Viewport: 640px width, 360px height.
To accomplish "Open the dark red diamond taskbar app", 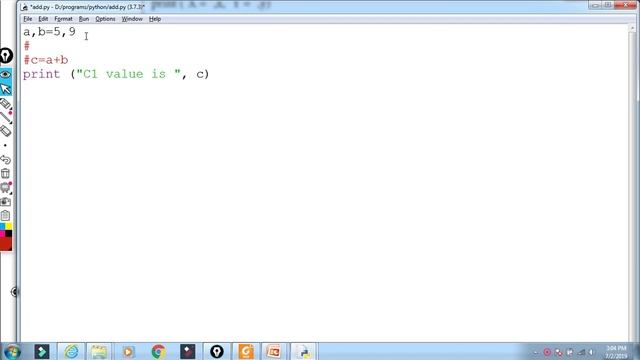I will click(187, 351).
